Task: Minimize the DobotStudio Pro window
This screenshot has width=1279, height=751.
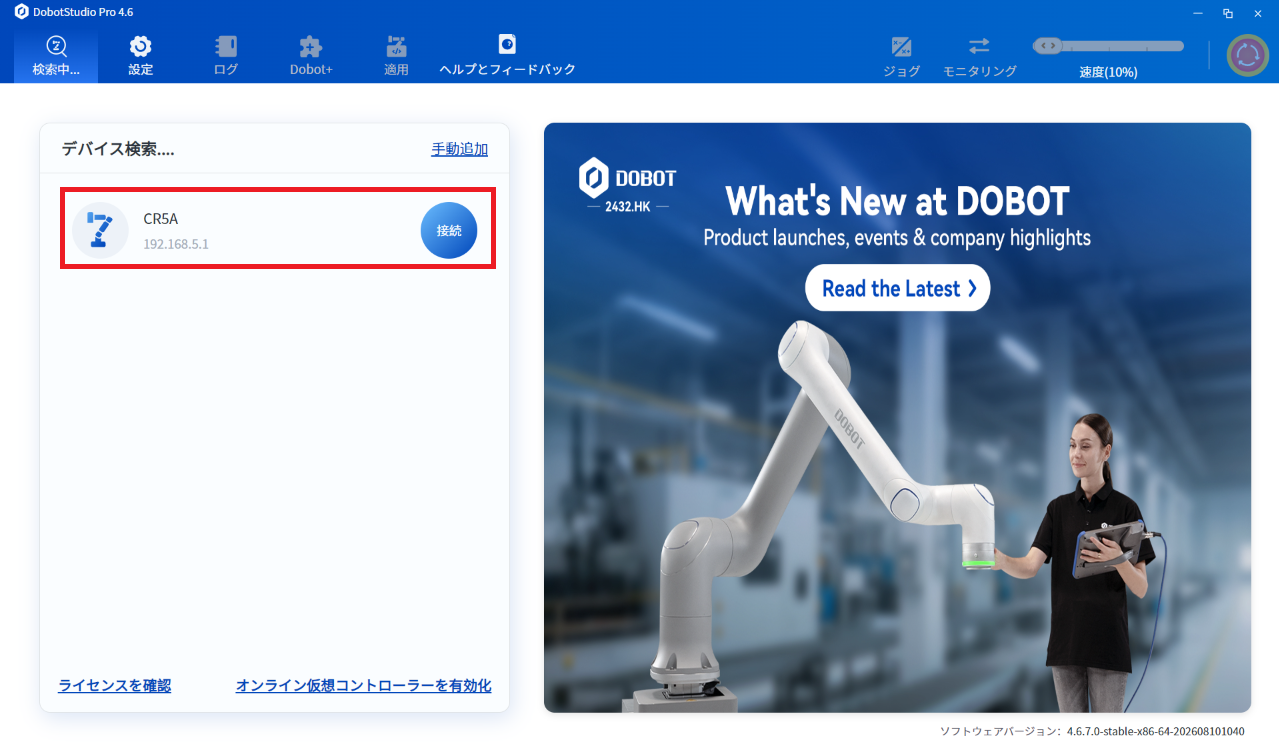Action: tap(1198, 12)
